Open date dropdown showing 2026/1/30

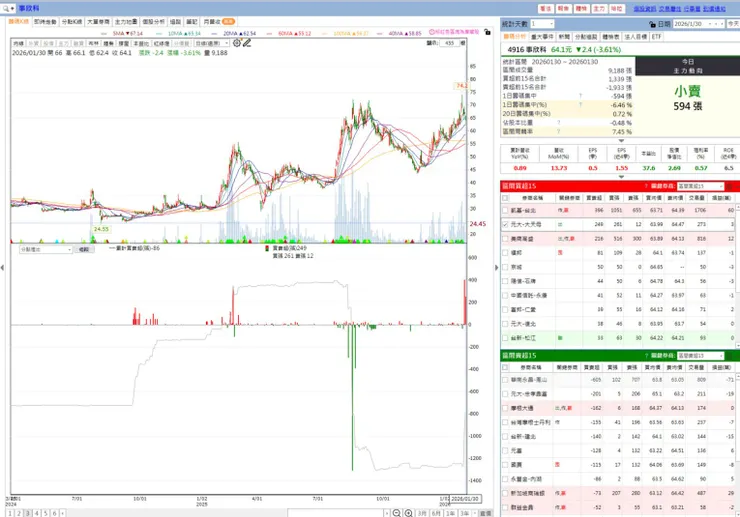[698, 24]
